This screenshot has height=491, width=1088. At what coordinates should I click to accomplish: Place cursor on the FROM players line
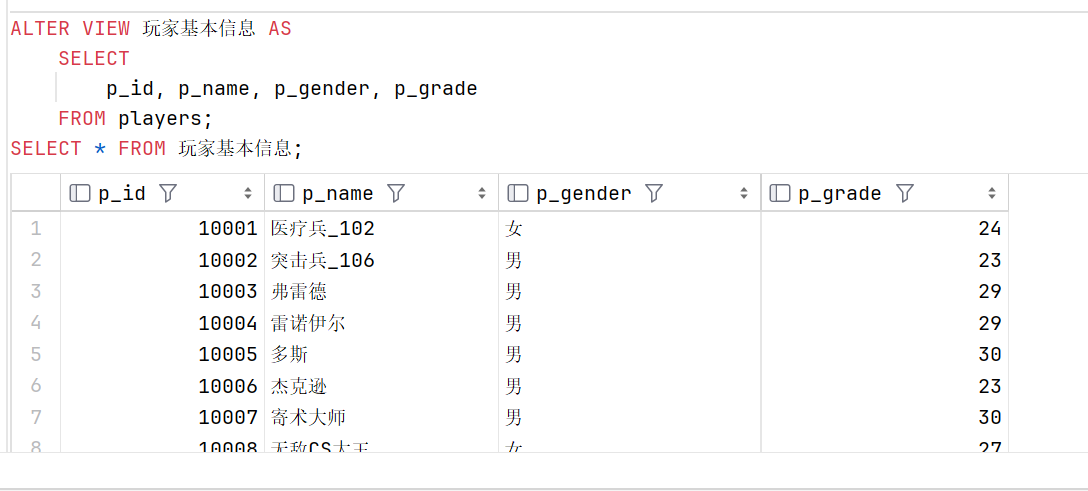coord(135,119)
